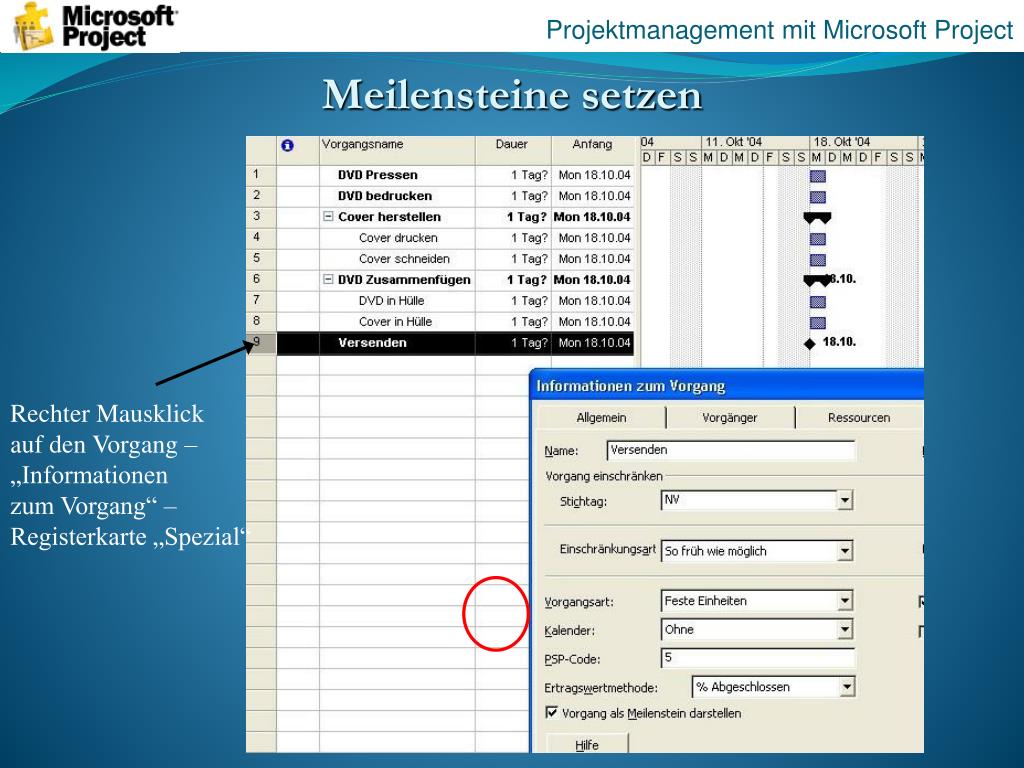Select row header number 6
1024x768 pixels.
click(x=261, y=279)
